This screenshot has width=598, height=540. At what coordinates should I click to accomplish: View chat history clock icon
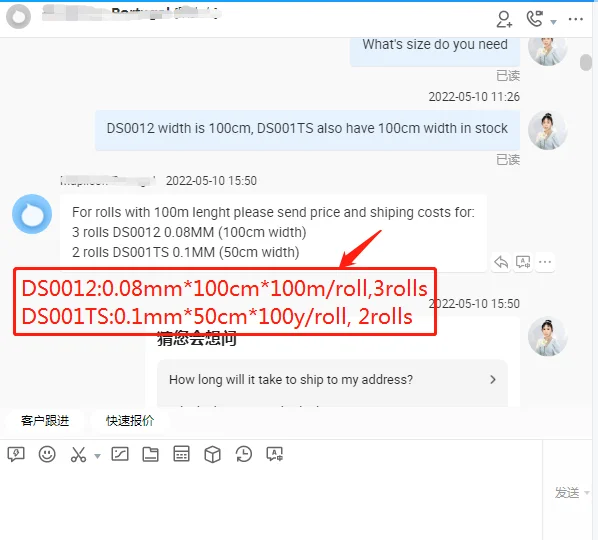[243, 454]
